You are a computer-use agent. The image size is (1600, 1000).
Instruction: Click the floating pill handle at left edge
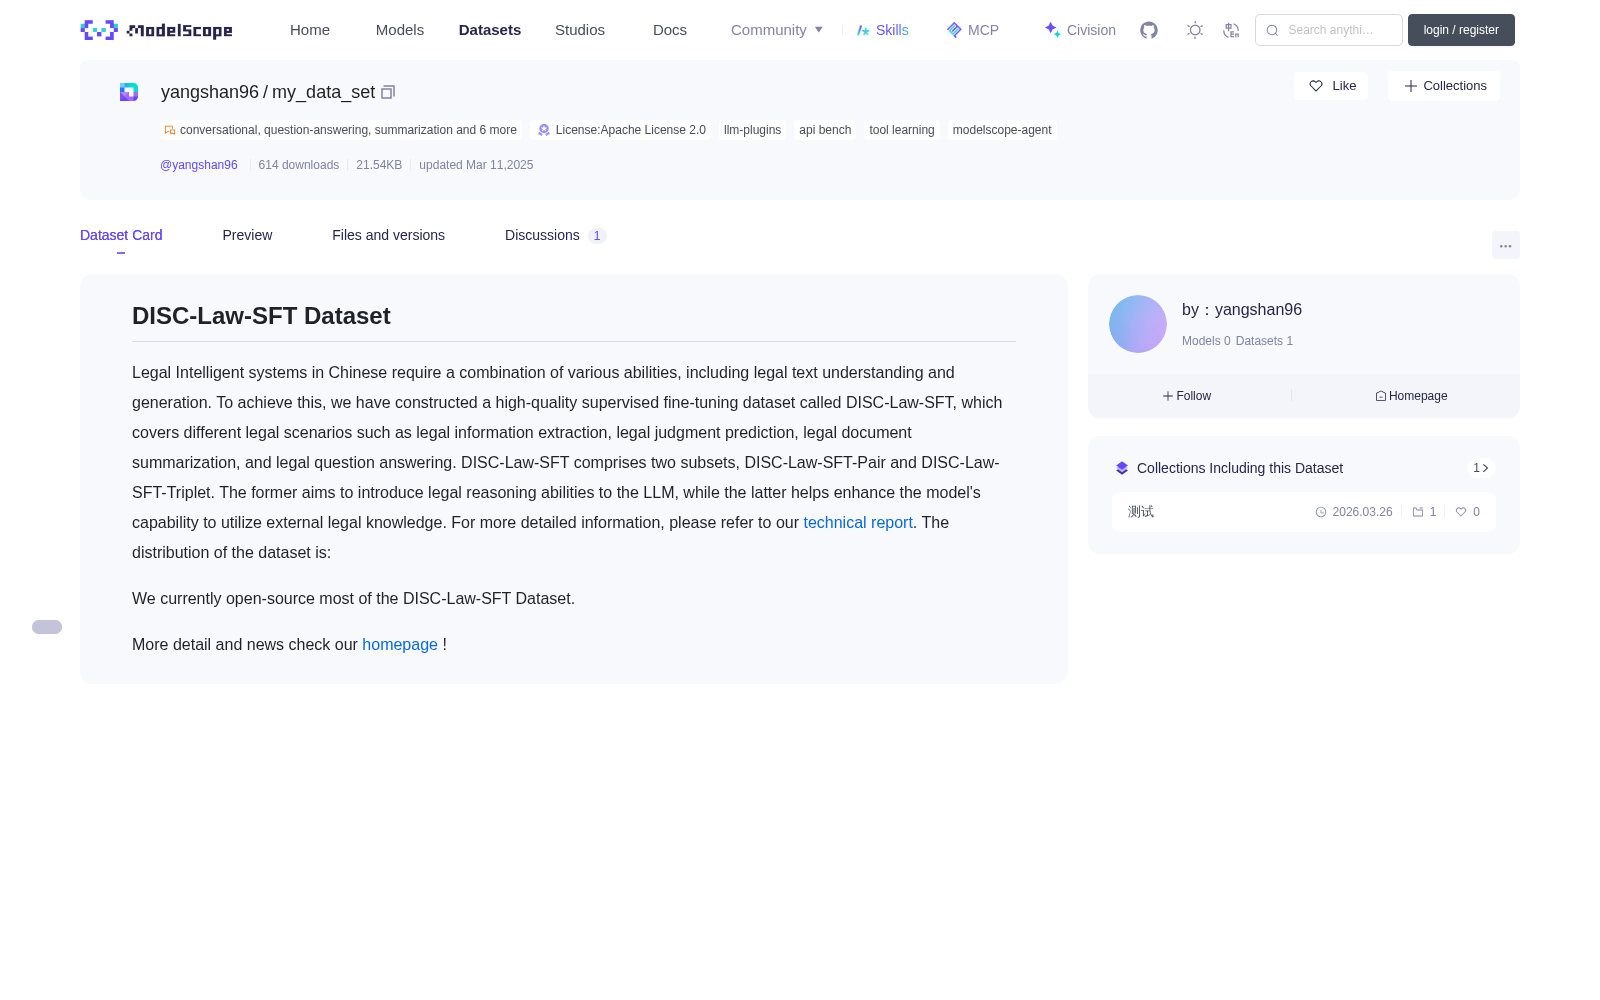47,627
